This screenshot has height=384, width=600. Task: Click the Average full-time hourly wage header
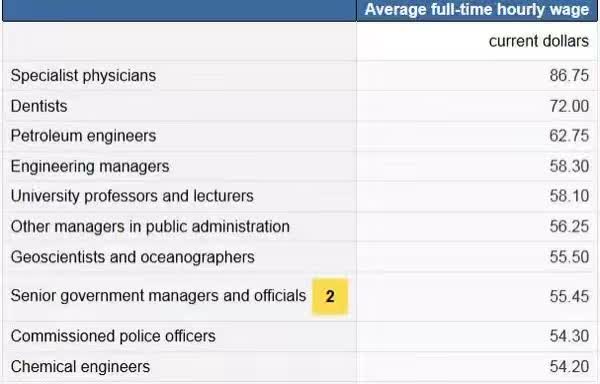tap(477, 10)
